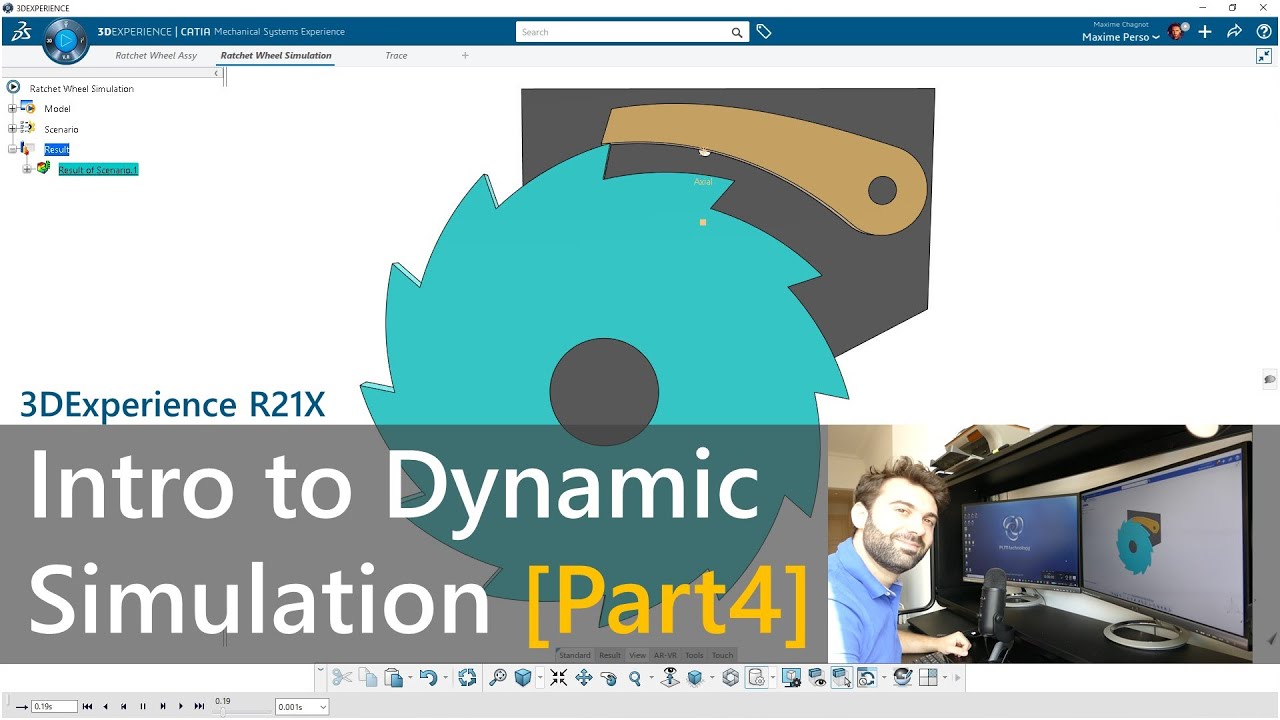Select the Zoom magnifier tool
Screen dimensions: 1280x720
[634, 678]
